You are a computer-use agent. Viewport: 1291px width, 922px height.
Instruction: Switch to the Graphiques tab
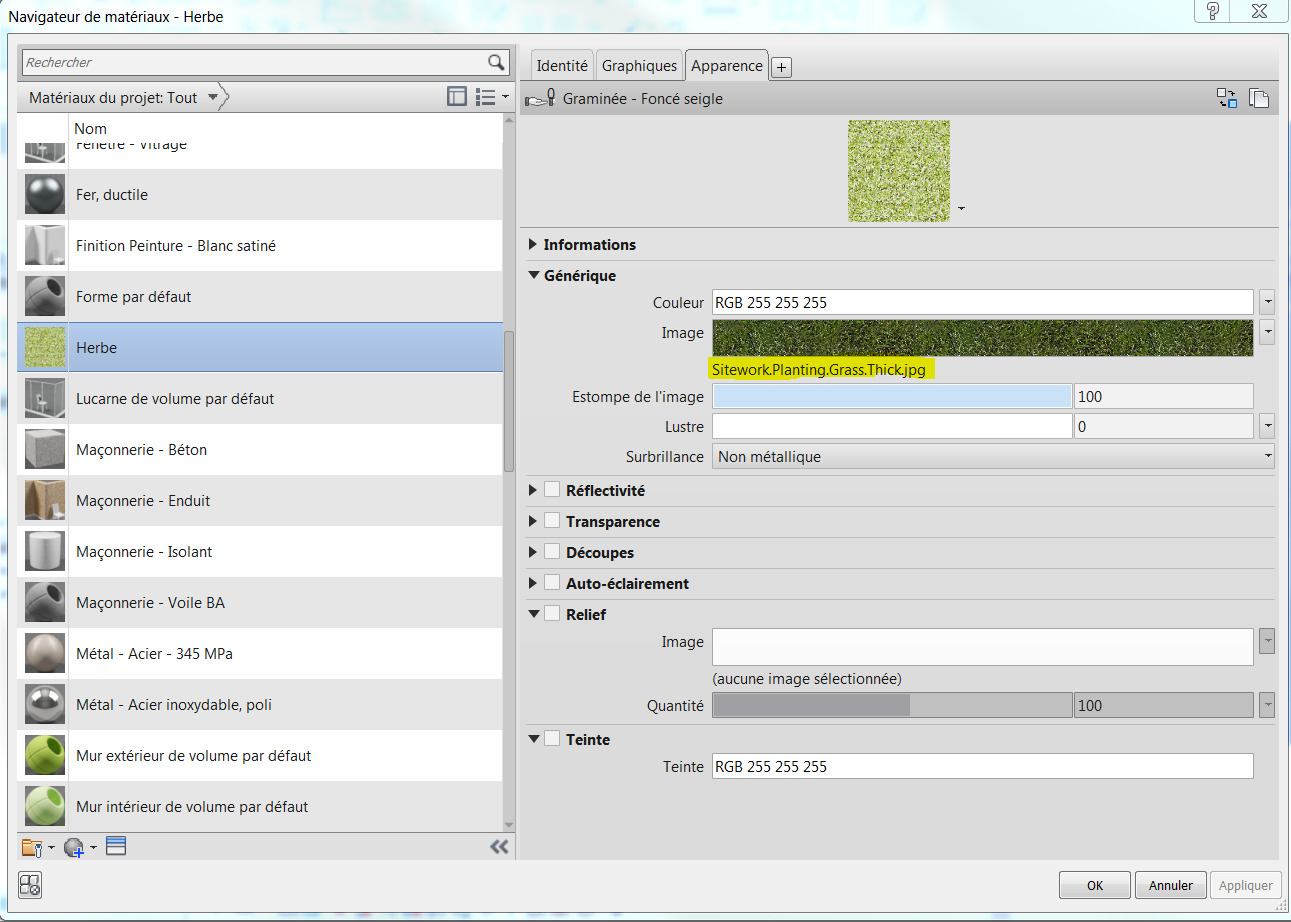639,66
